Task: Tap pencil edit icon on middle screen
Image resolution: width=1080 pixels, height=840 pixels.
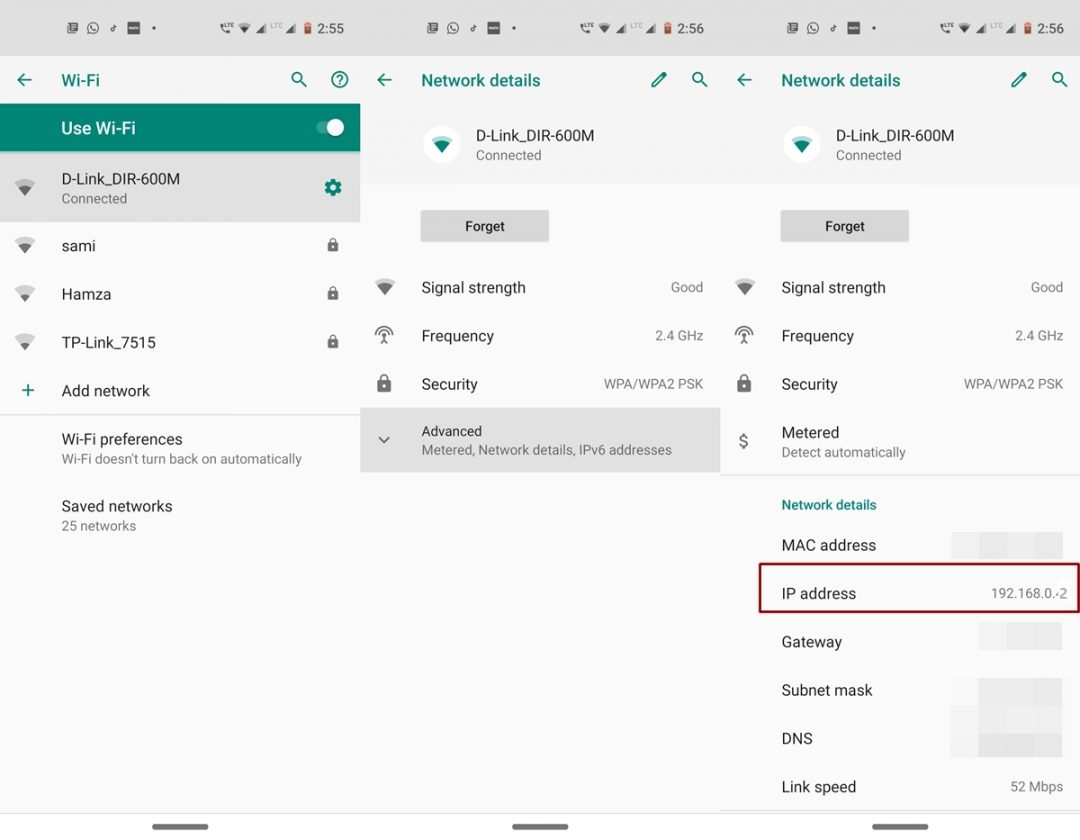Action: point(658,80)
